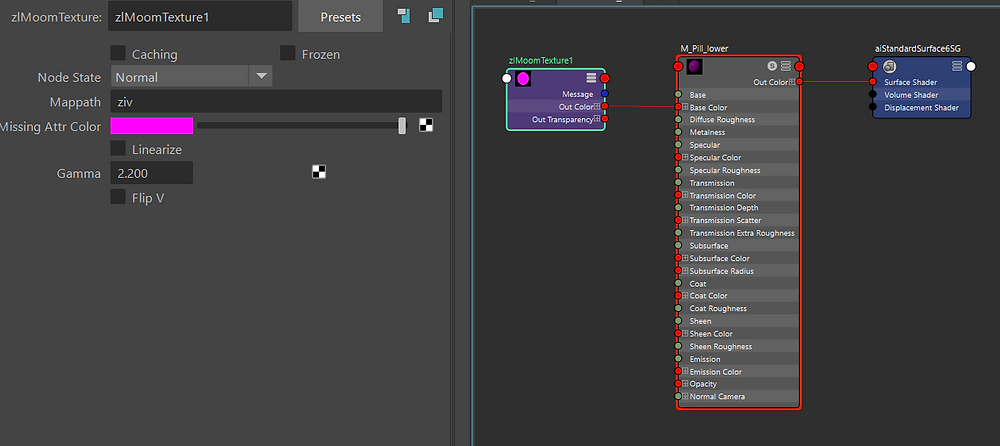Click the Sheen Roughness attribute row
This screenshot has height=446, width=1000.
(738, 346)
